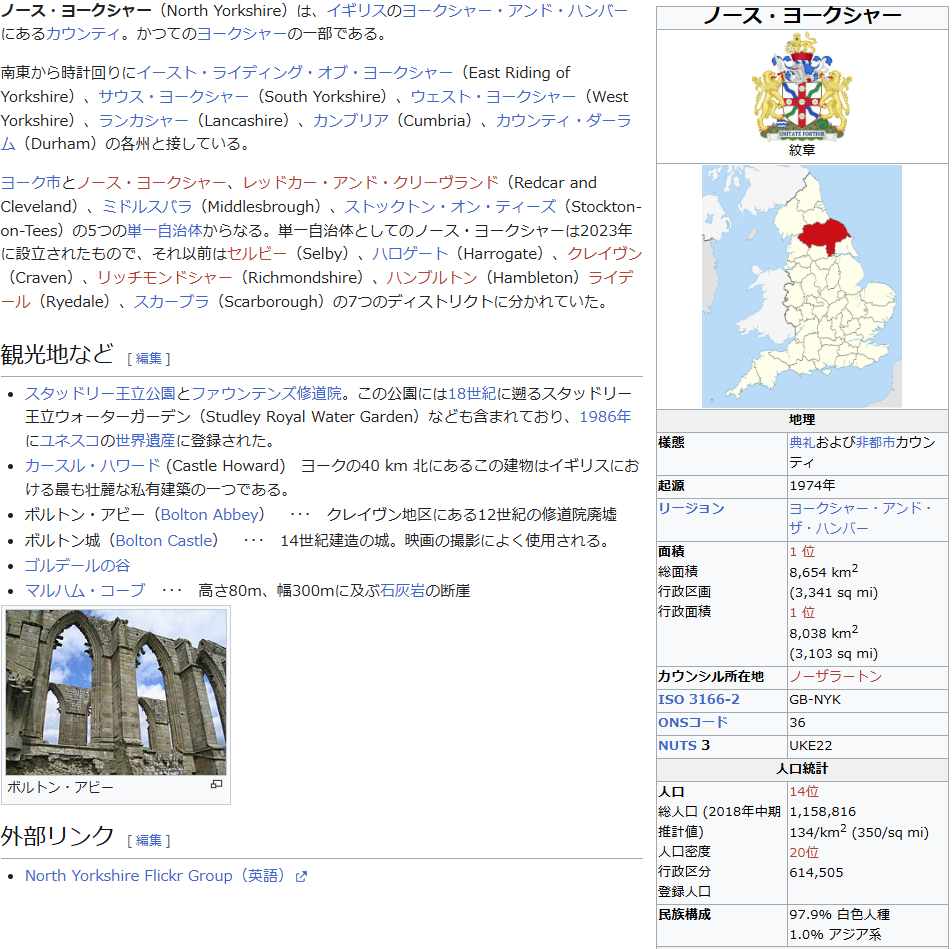Click external link icon beside Flickr Group
Viewport: 952px width, 949px height.
click(301, 877)
